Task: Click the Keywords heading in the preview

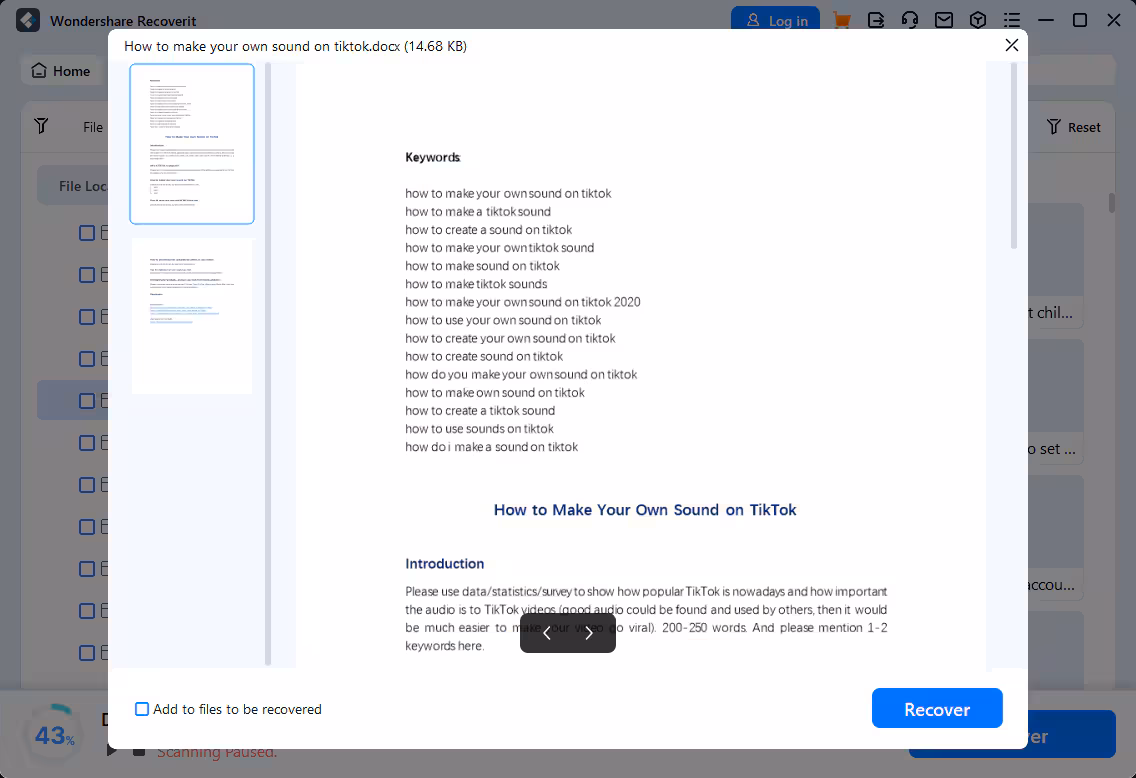Action: pos(433,157)
